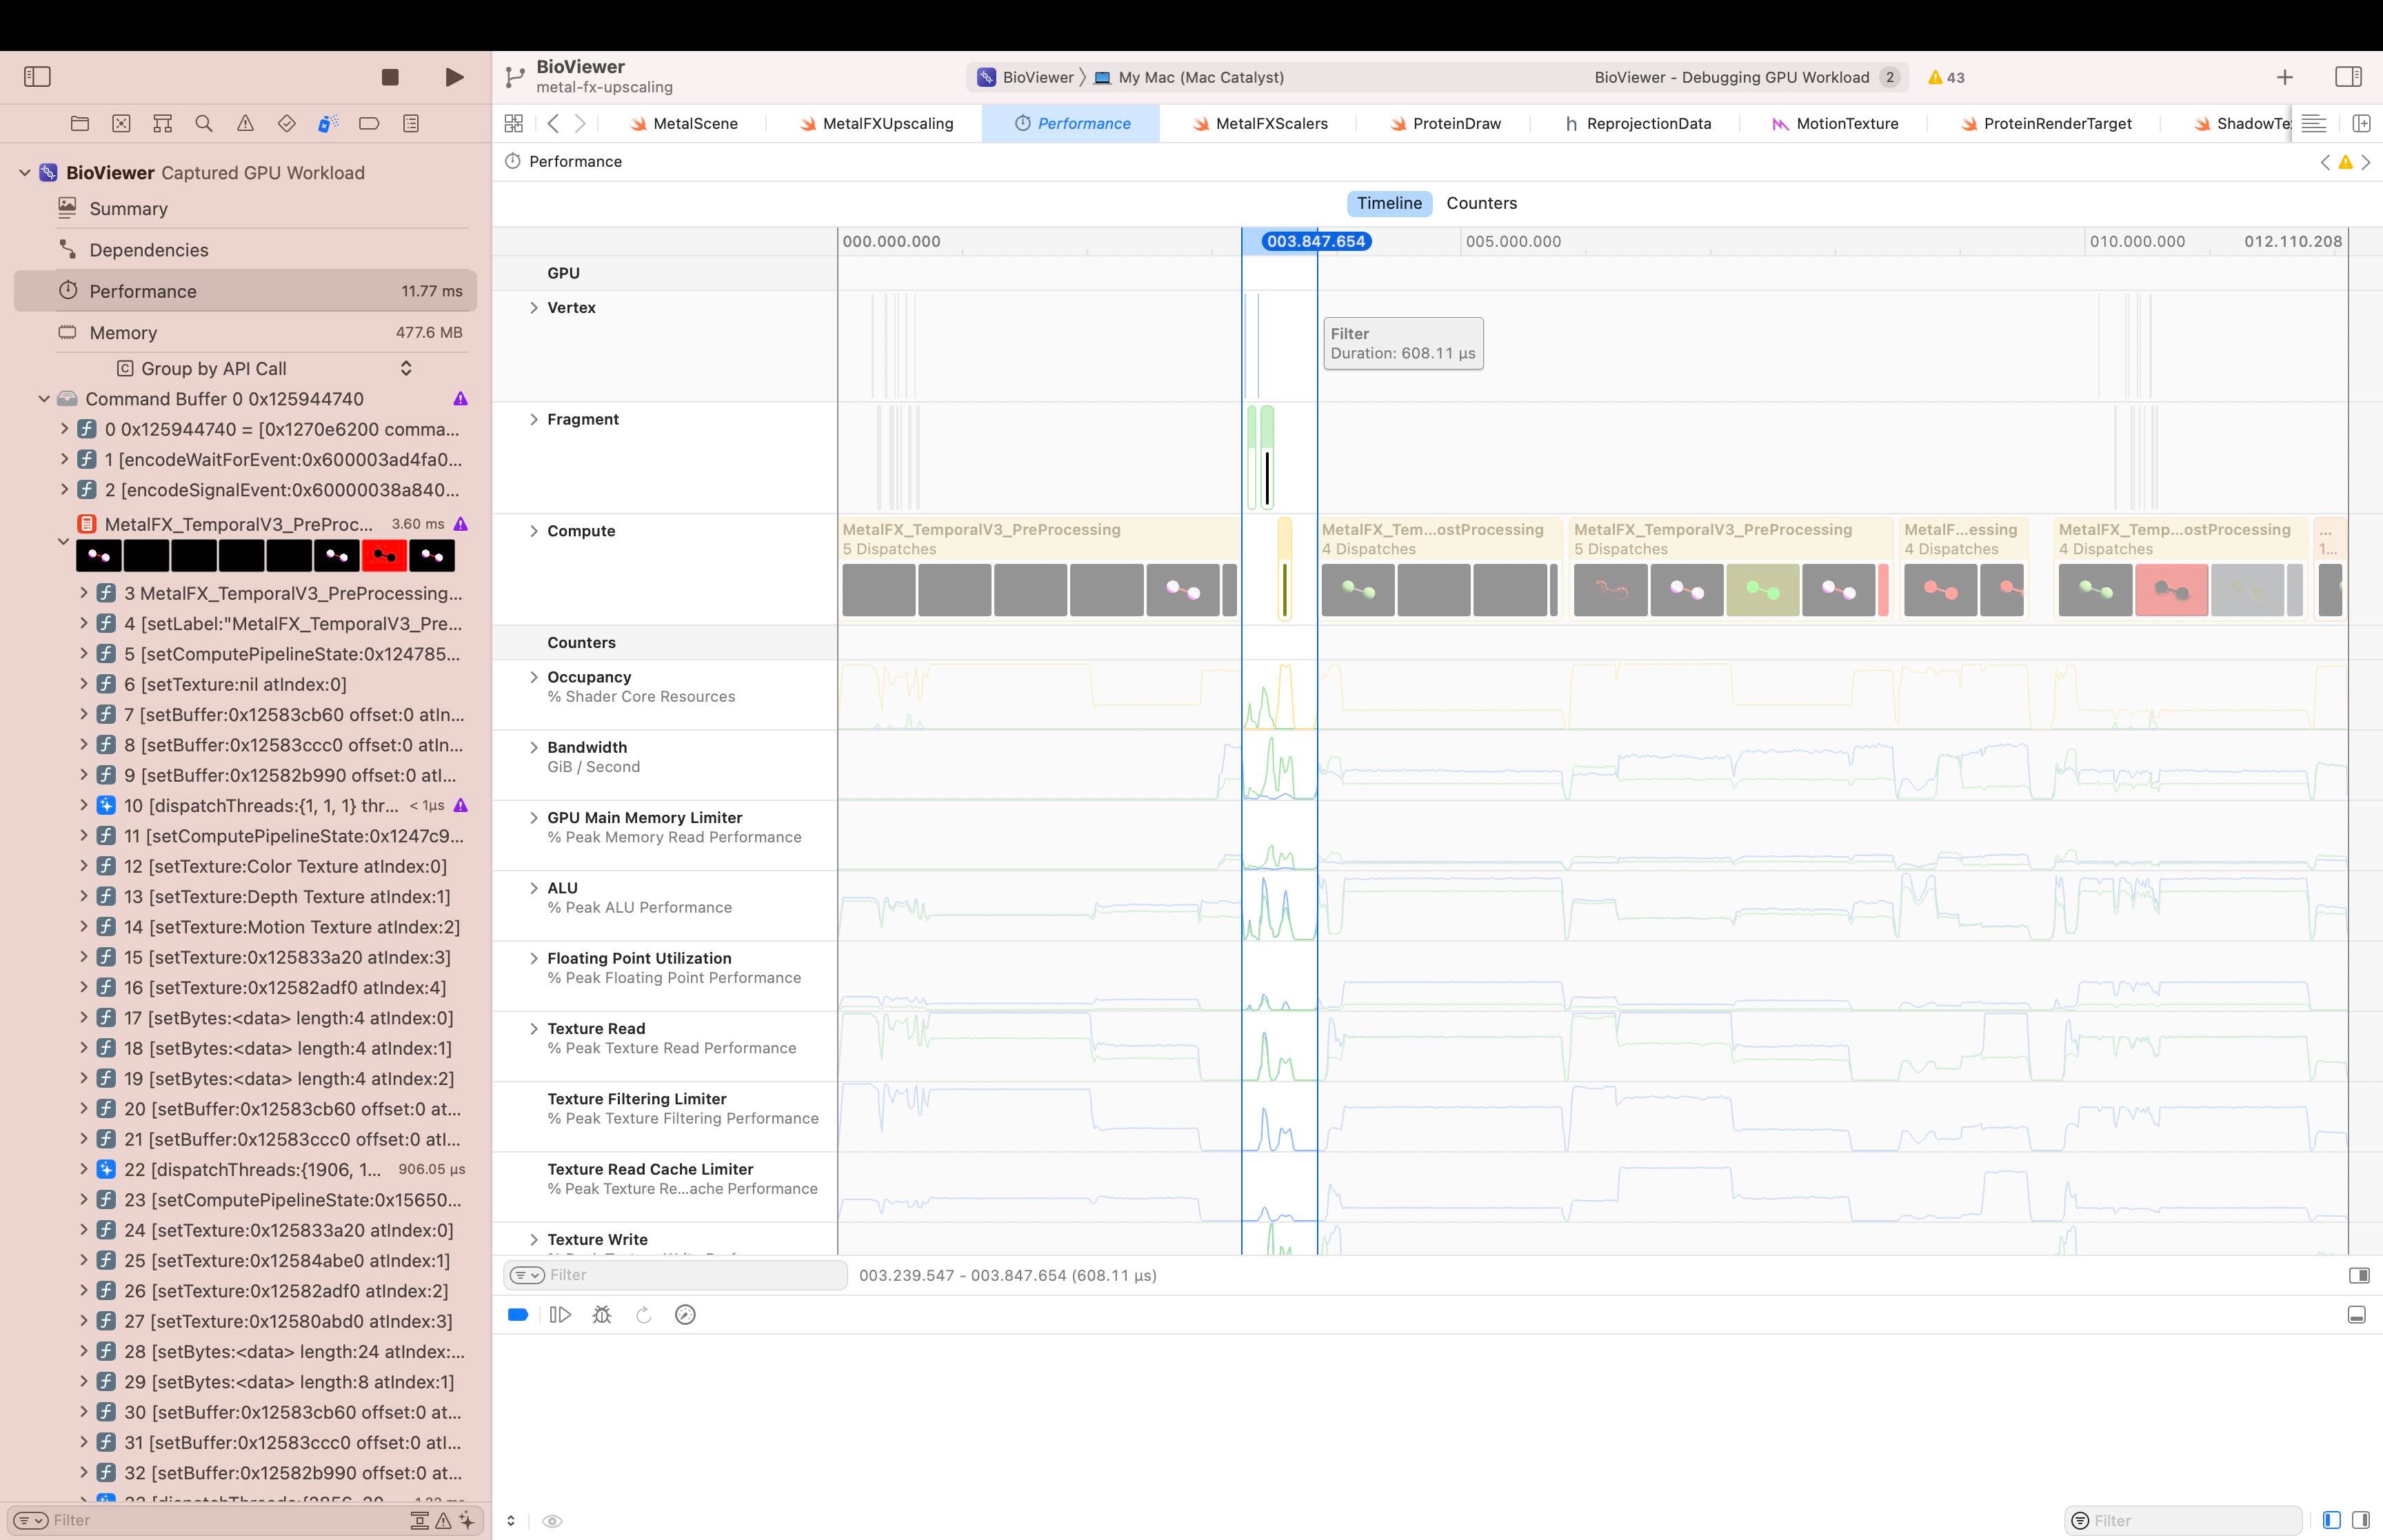Image resolution: width=2383 pixels, height=1540 pixels.
Task: Stop the running scheme
Action: tap(390, 77)
